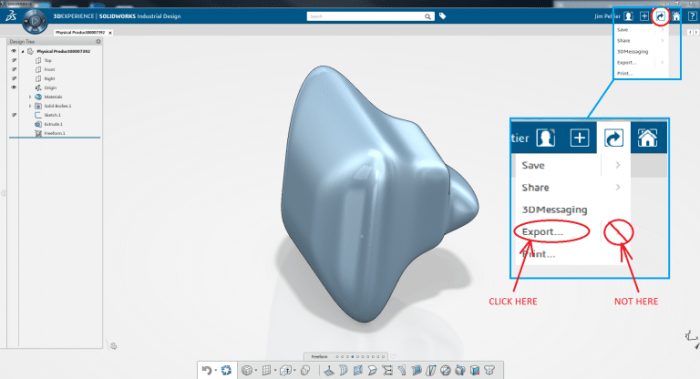The image size is (700, 379).
Task: Click the grid icon in bottom toolbar
Action: (x=266, y=370)
